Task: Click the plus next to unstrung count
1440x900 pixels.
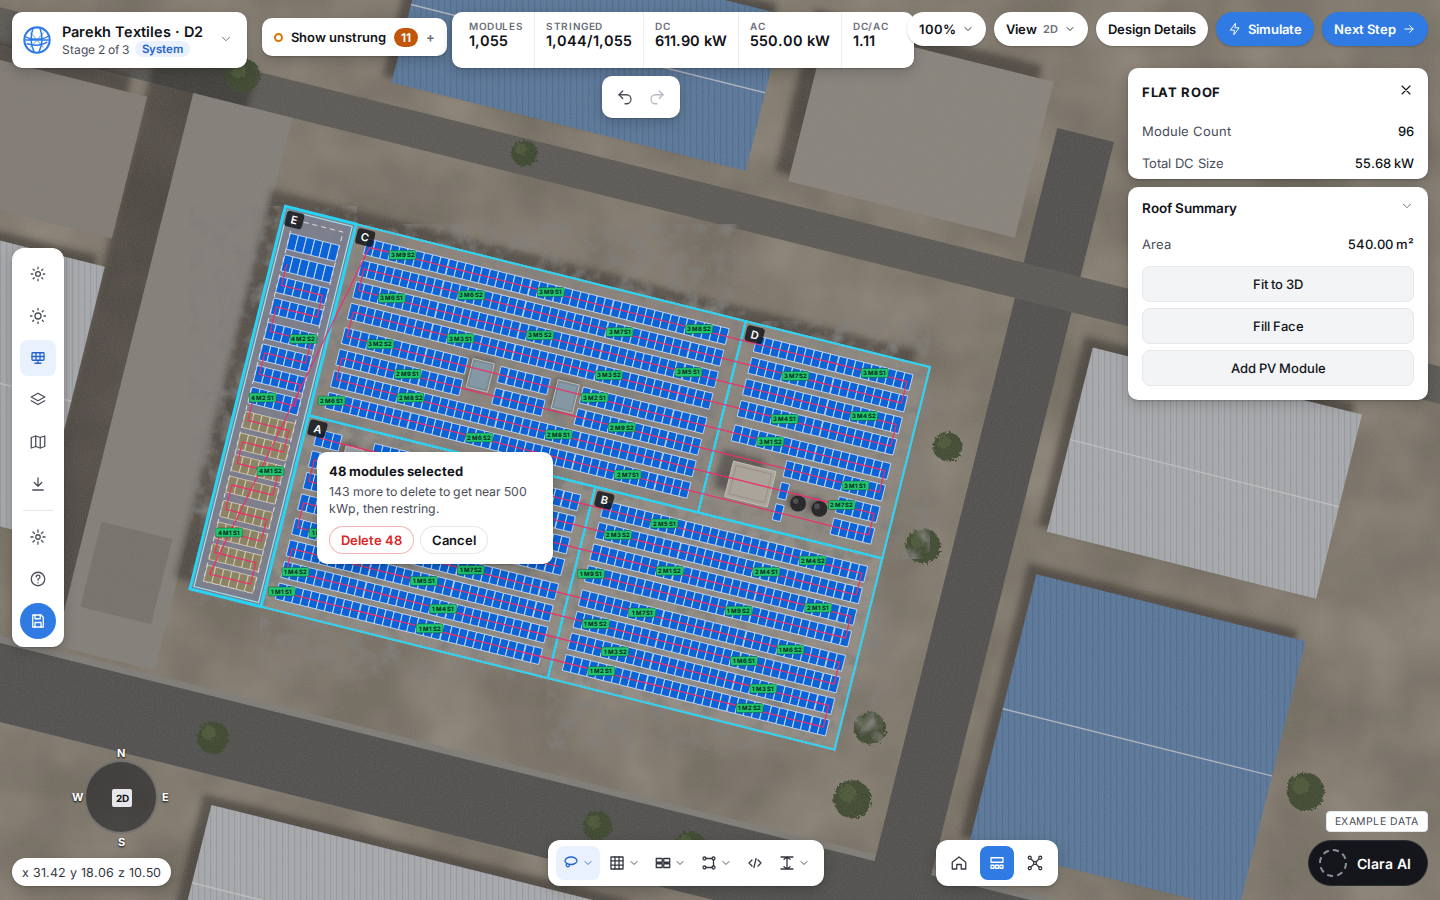Action: [x=431, y=38]
